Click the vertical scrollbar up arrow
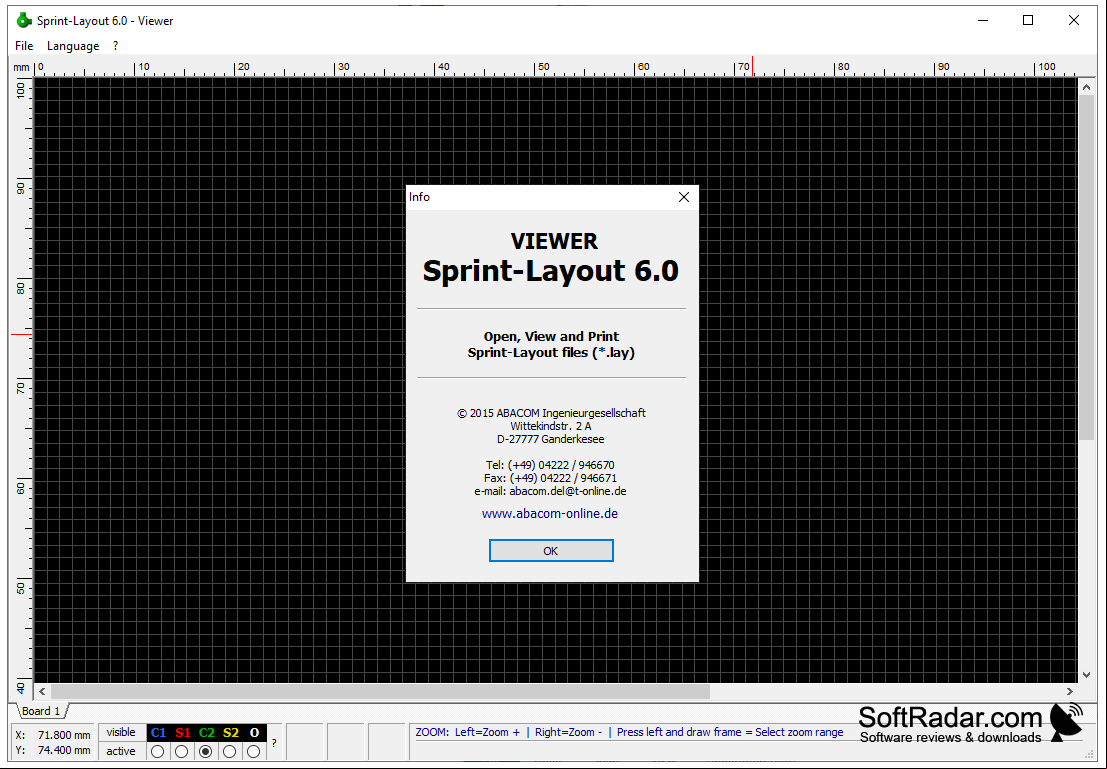This screenshot has width=1107, height=769. coord(1086,87)
